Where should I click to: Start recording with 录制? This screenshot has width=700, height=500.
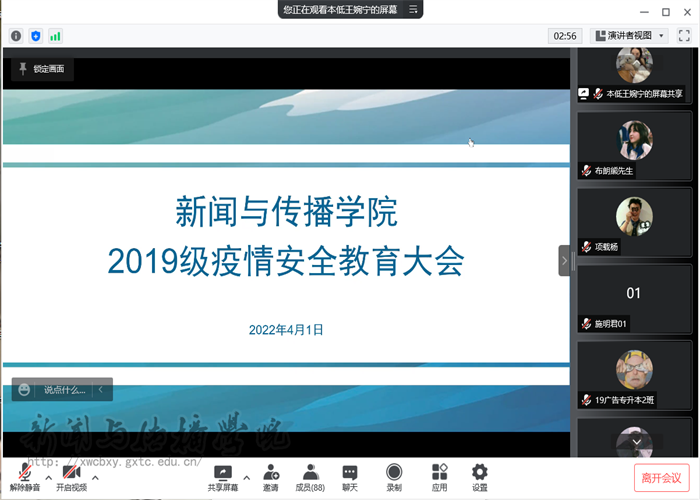click(394, 478)
